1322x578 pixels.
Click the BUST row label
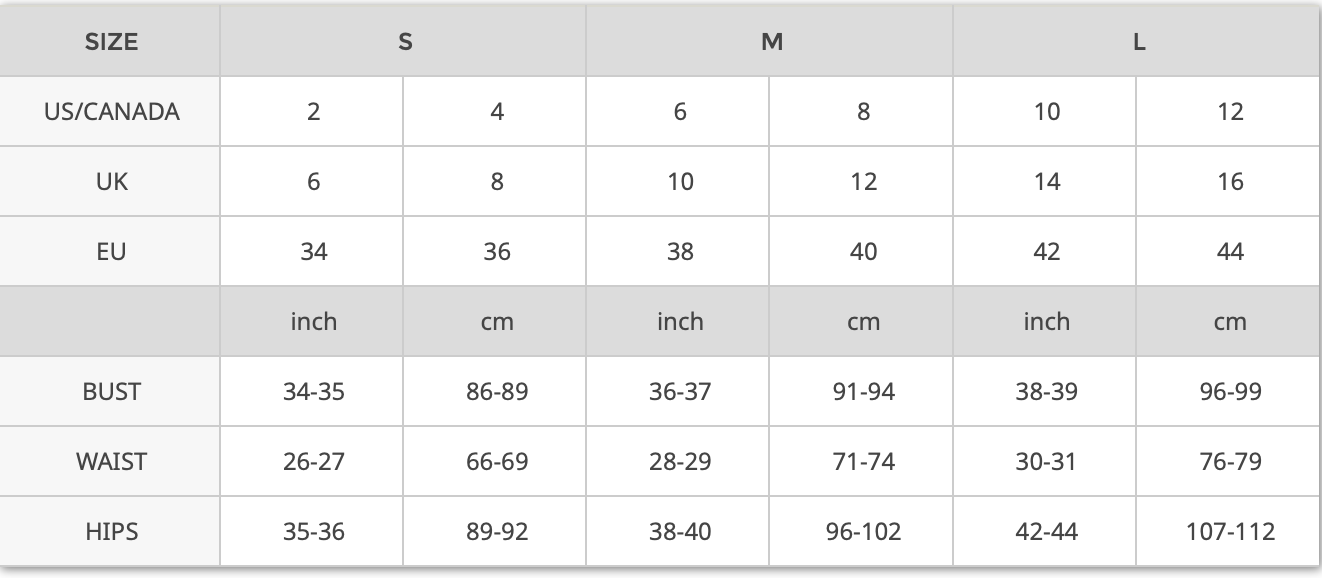[111, 391]
